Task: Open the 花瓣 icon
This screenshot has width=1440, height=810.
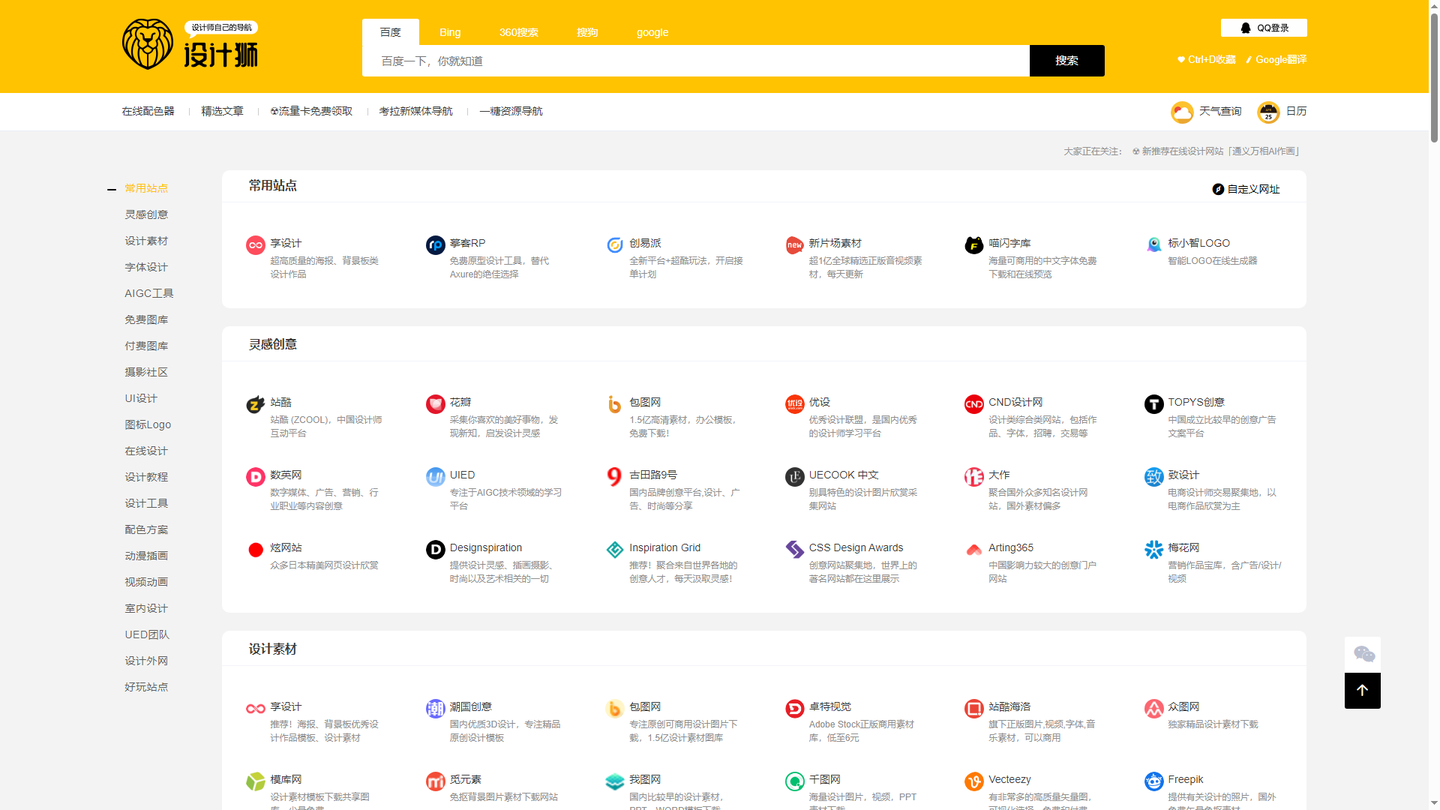Action: coord(435,404)
